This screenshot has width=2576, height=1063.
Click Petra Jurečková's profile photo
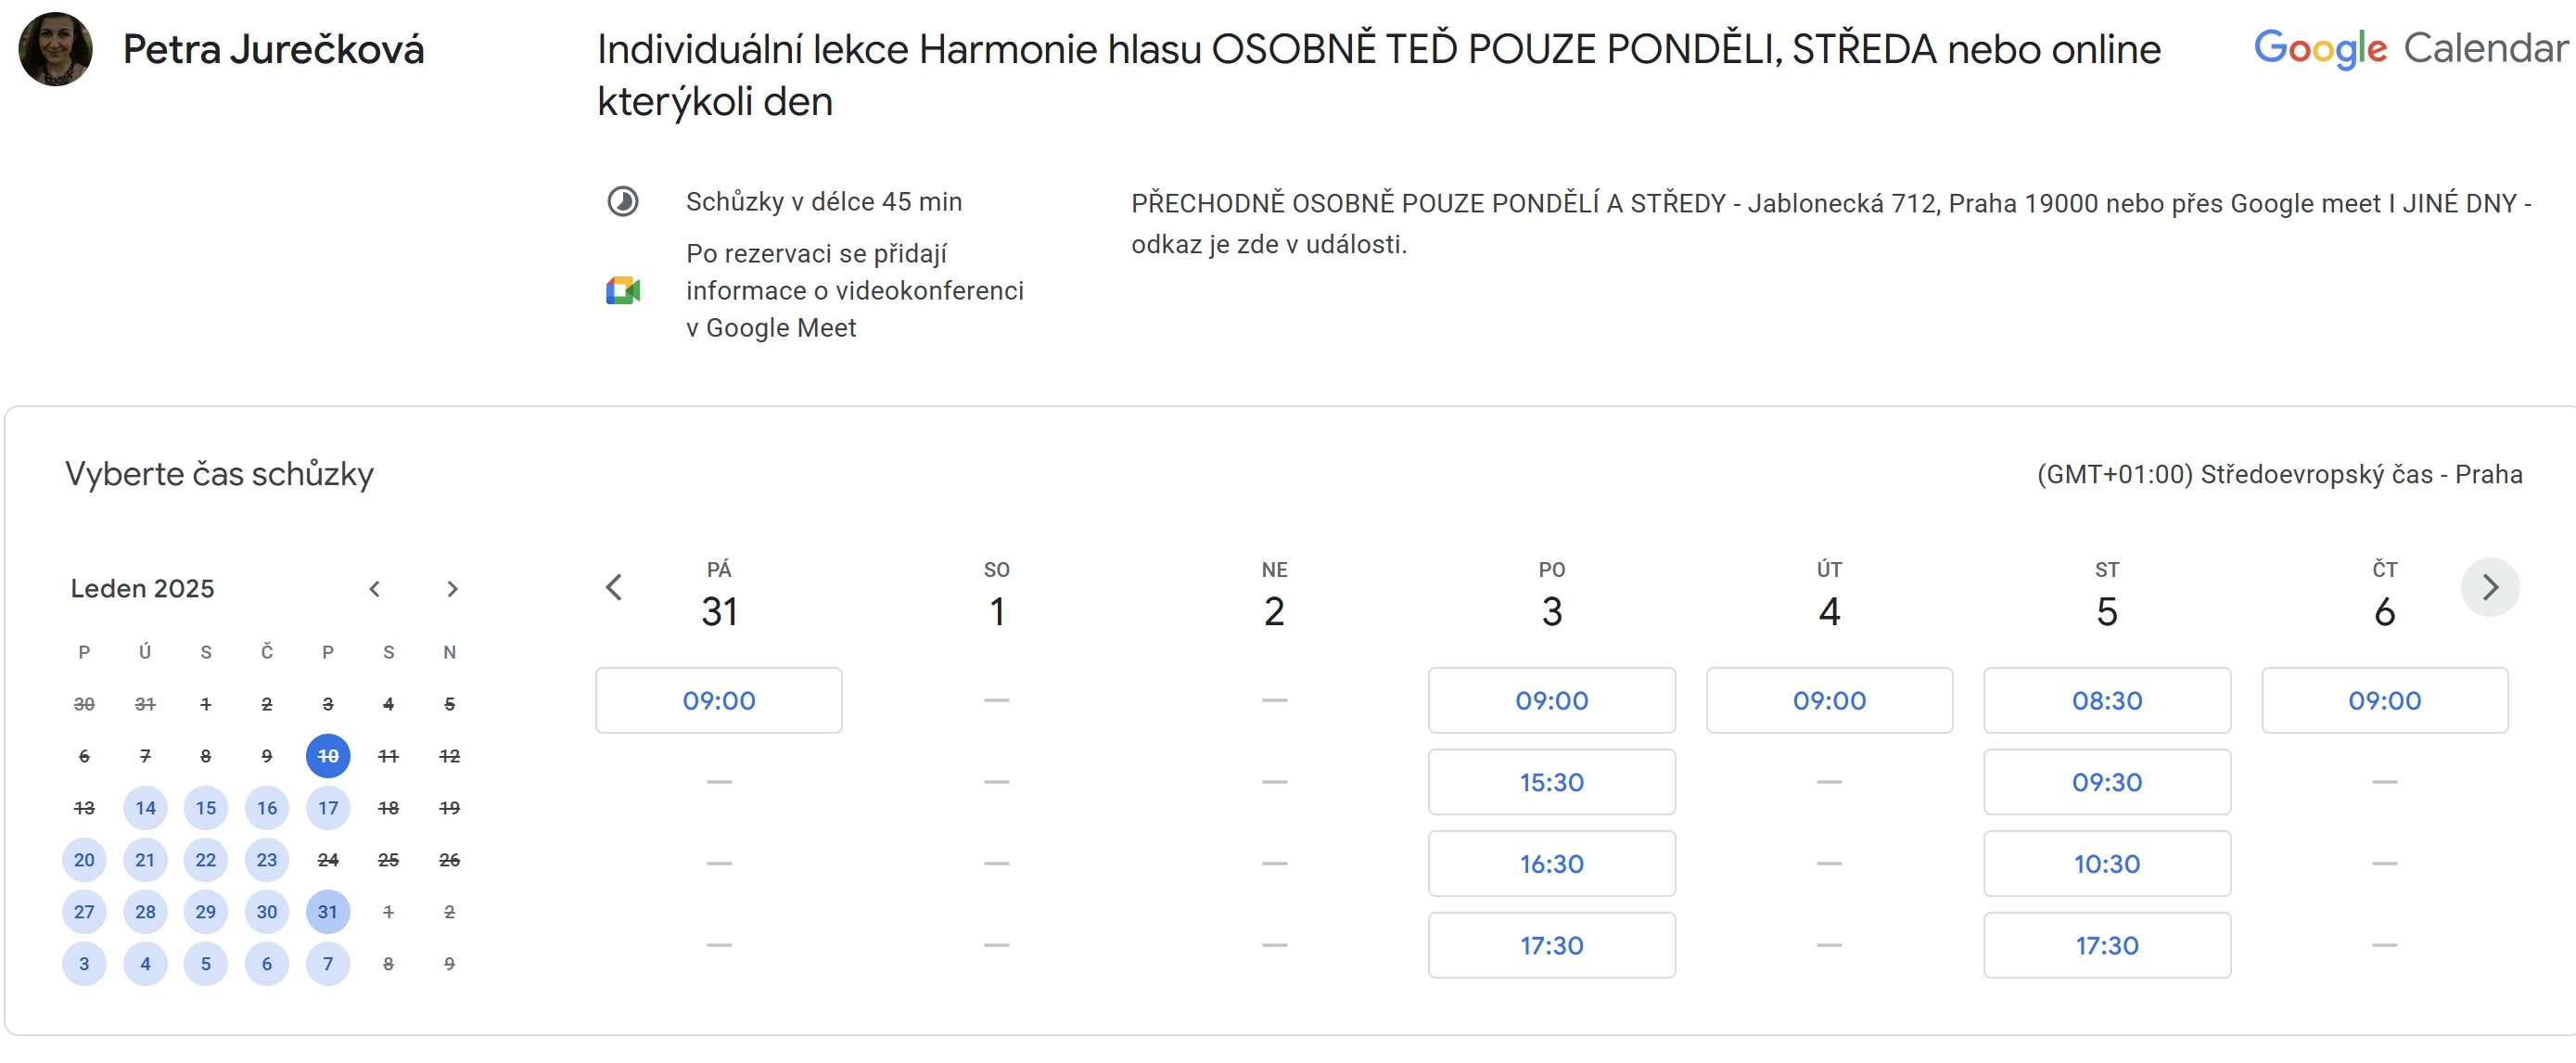click(55, 47)
